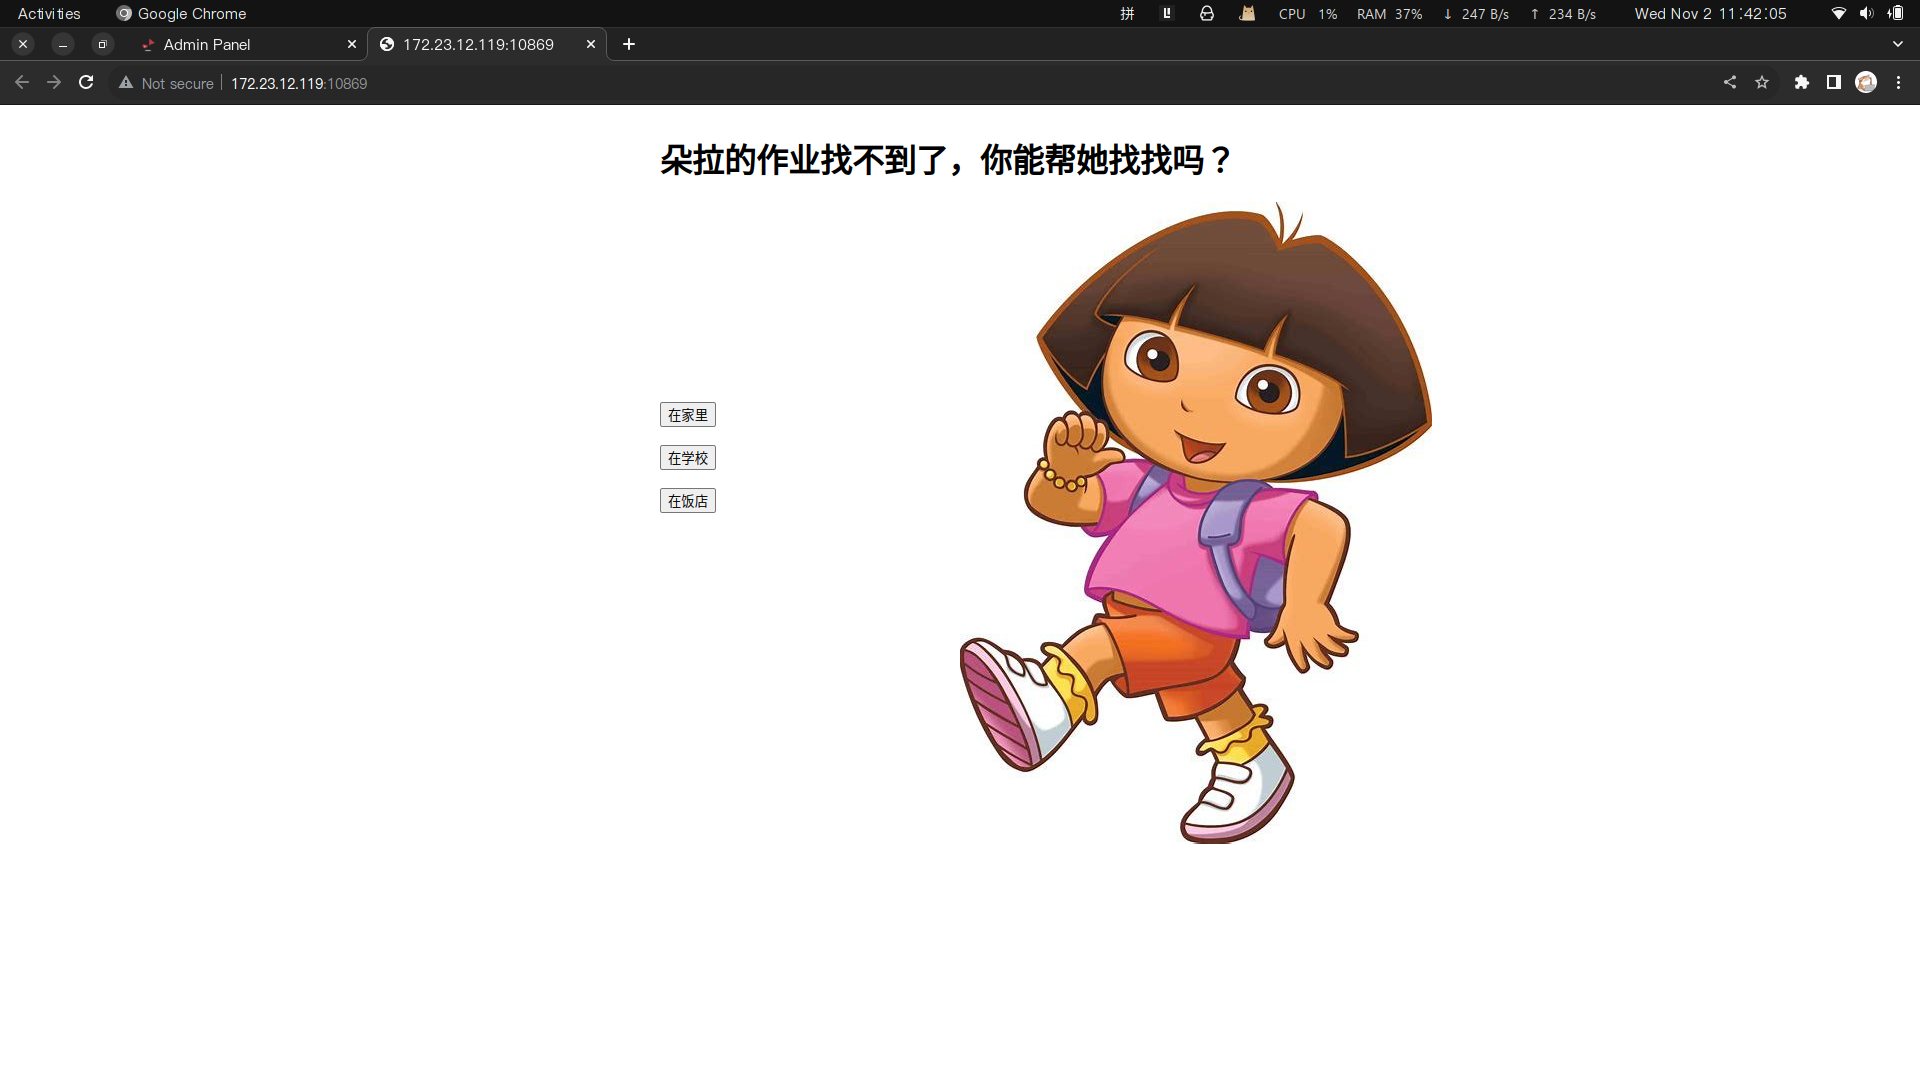Image resolution: width=1920 pixels, height=1080 pixels.
Task: Click the Not secure warning icon
Action: 126,83
